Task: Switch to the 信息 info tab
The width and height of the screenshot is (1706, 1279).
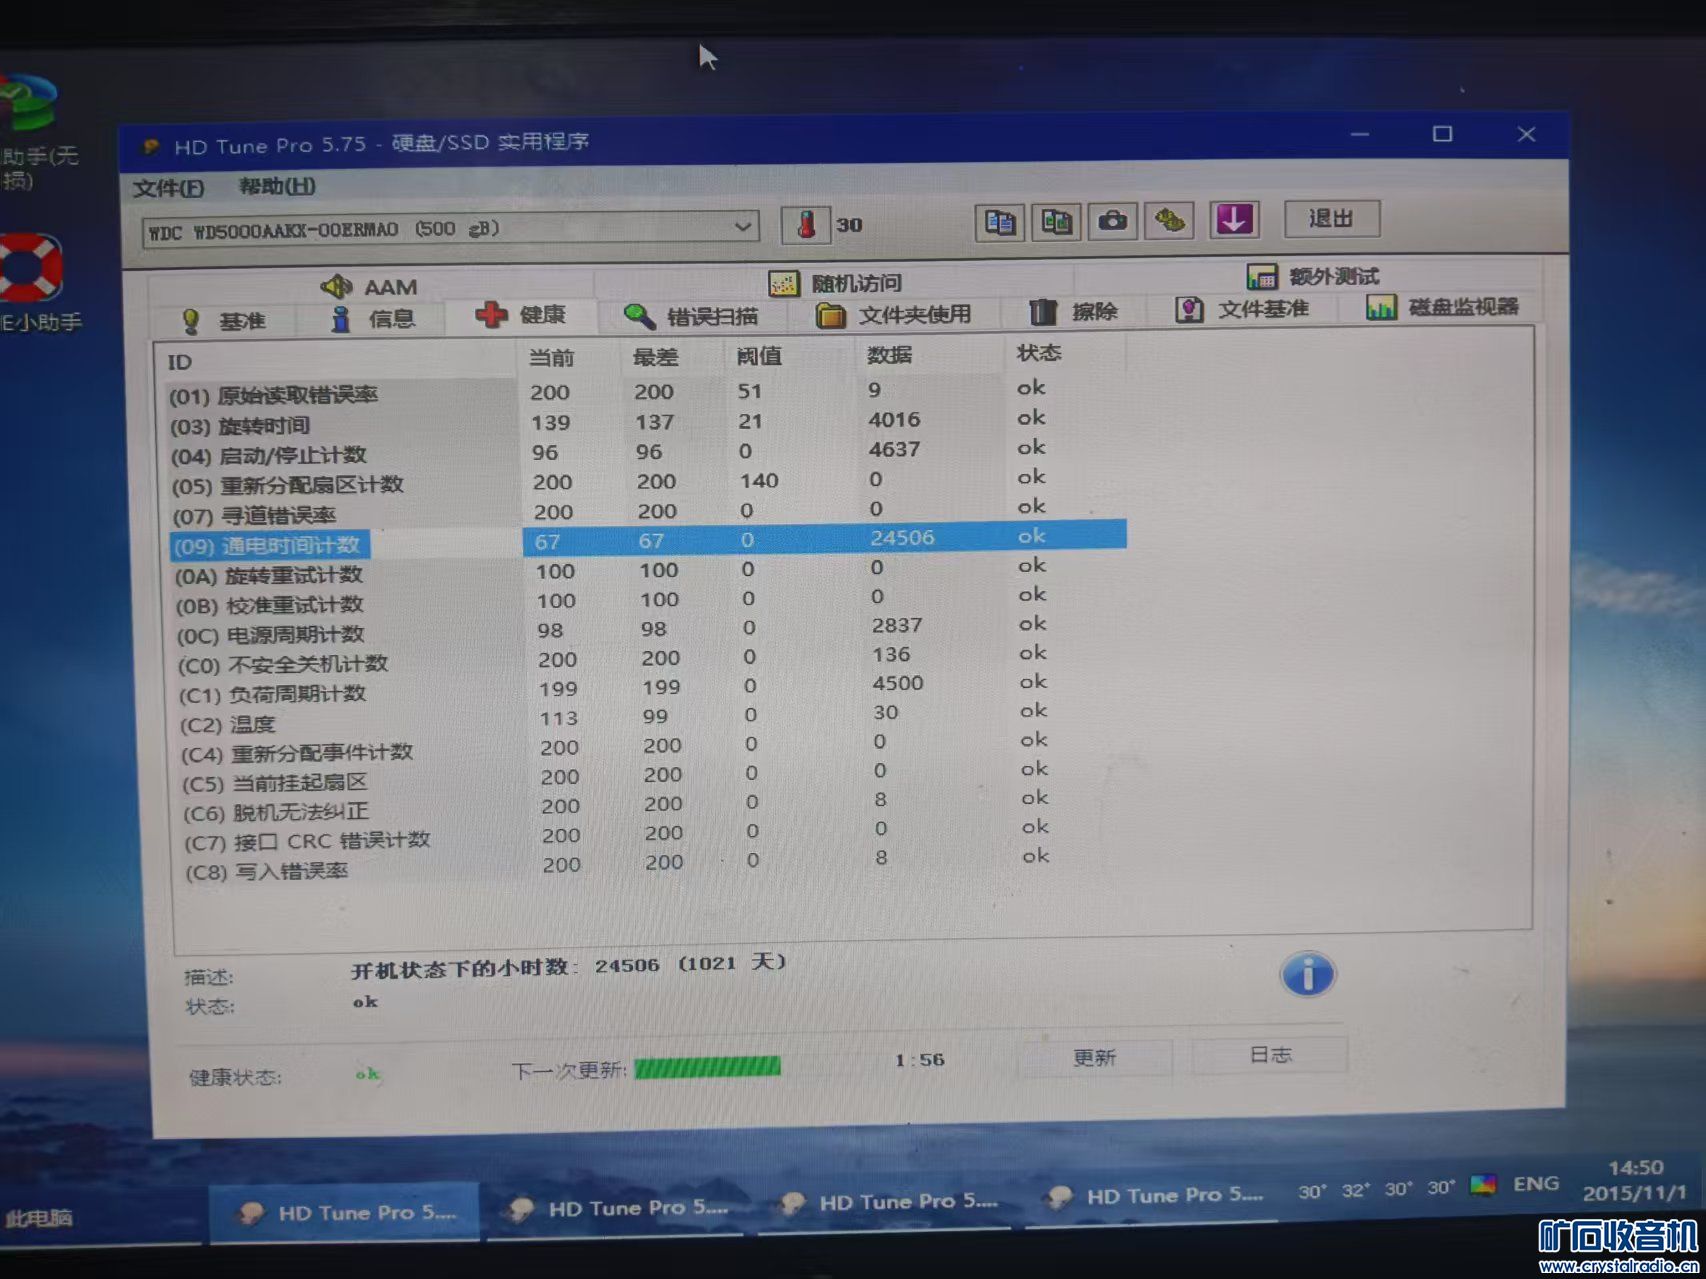Action: pos(374,319)
